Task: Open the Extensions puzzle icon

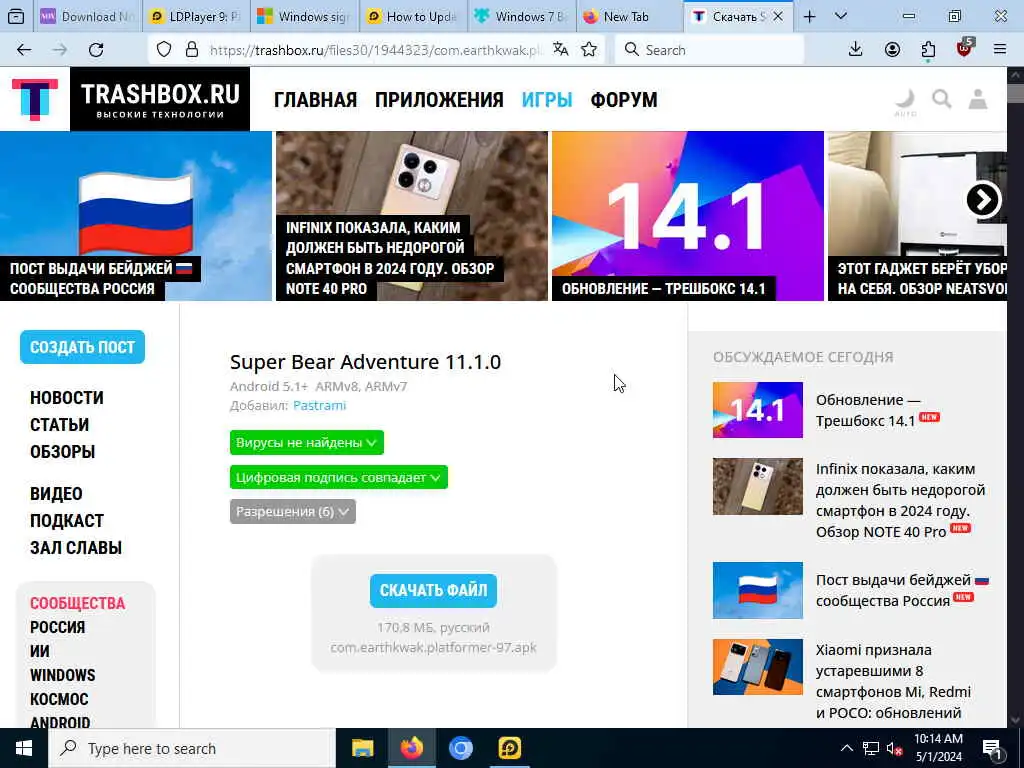Action: click(x=928, y=50)
